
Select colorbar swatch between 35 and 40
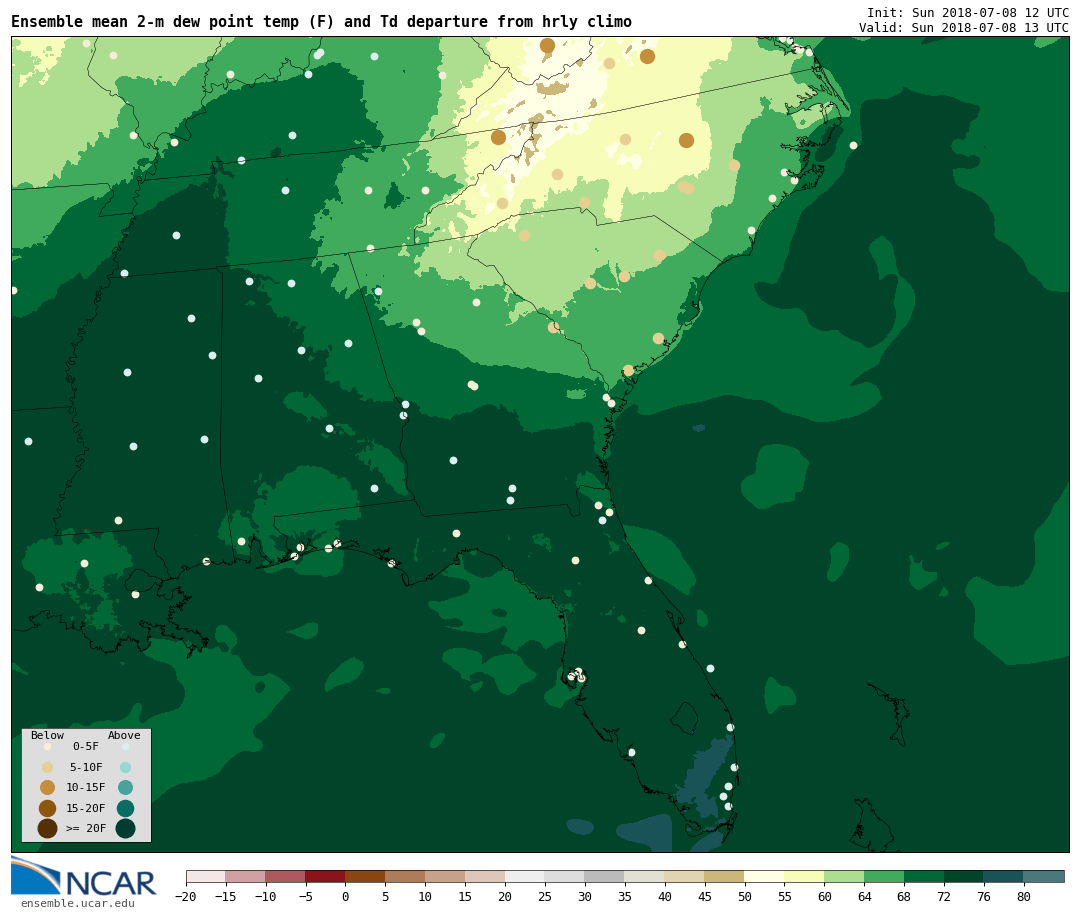point(645,877)
